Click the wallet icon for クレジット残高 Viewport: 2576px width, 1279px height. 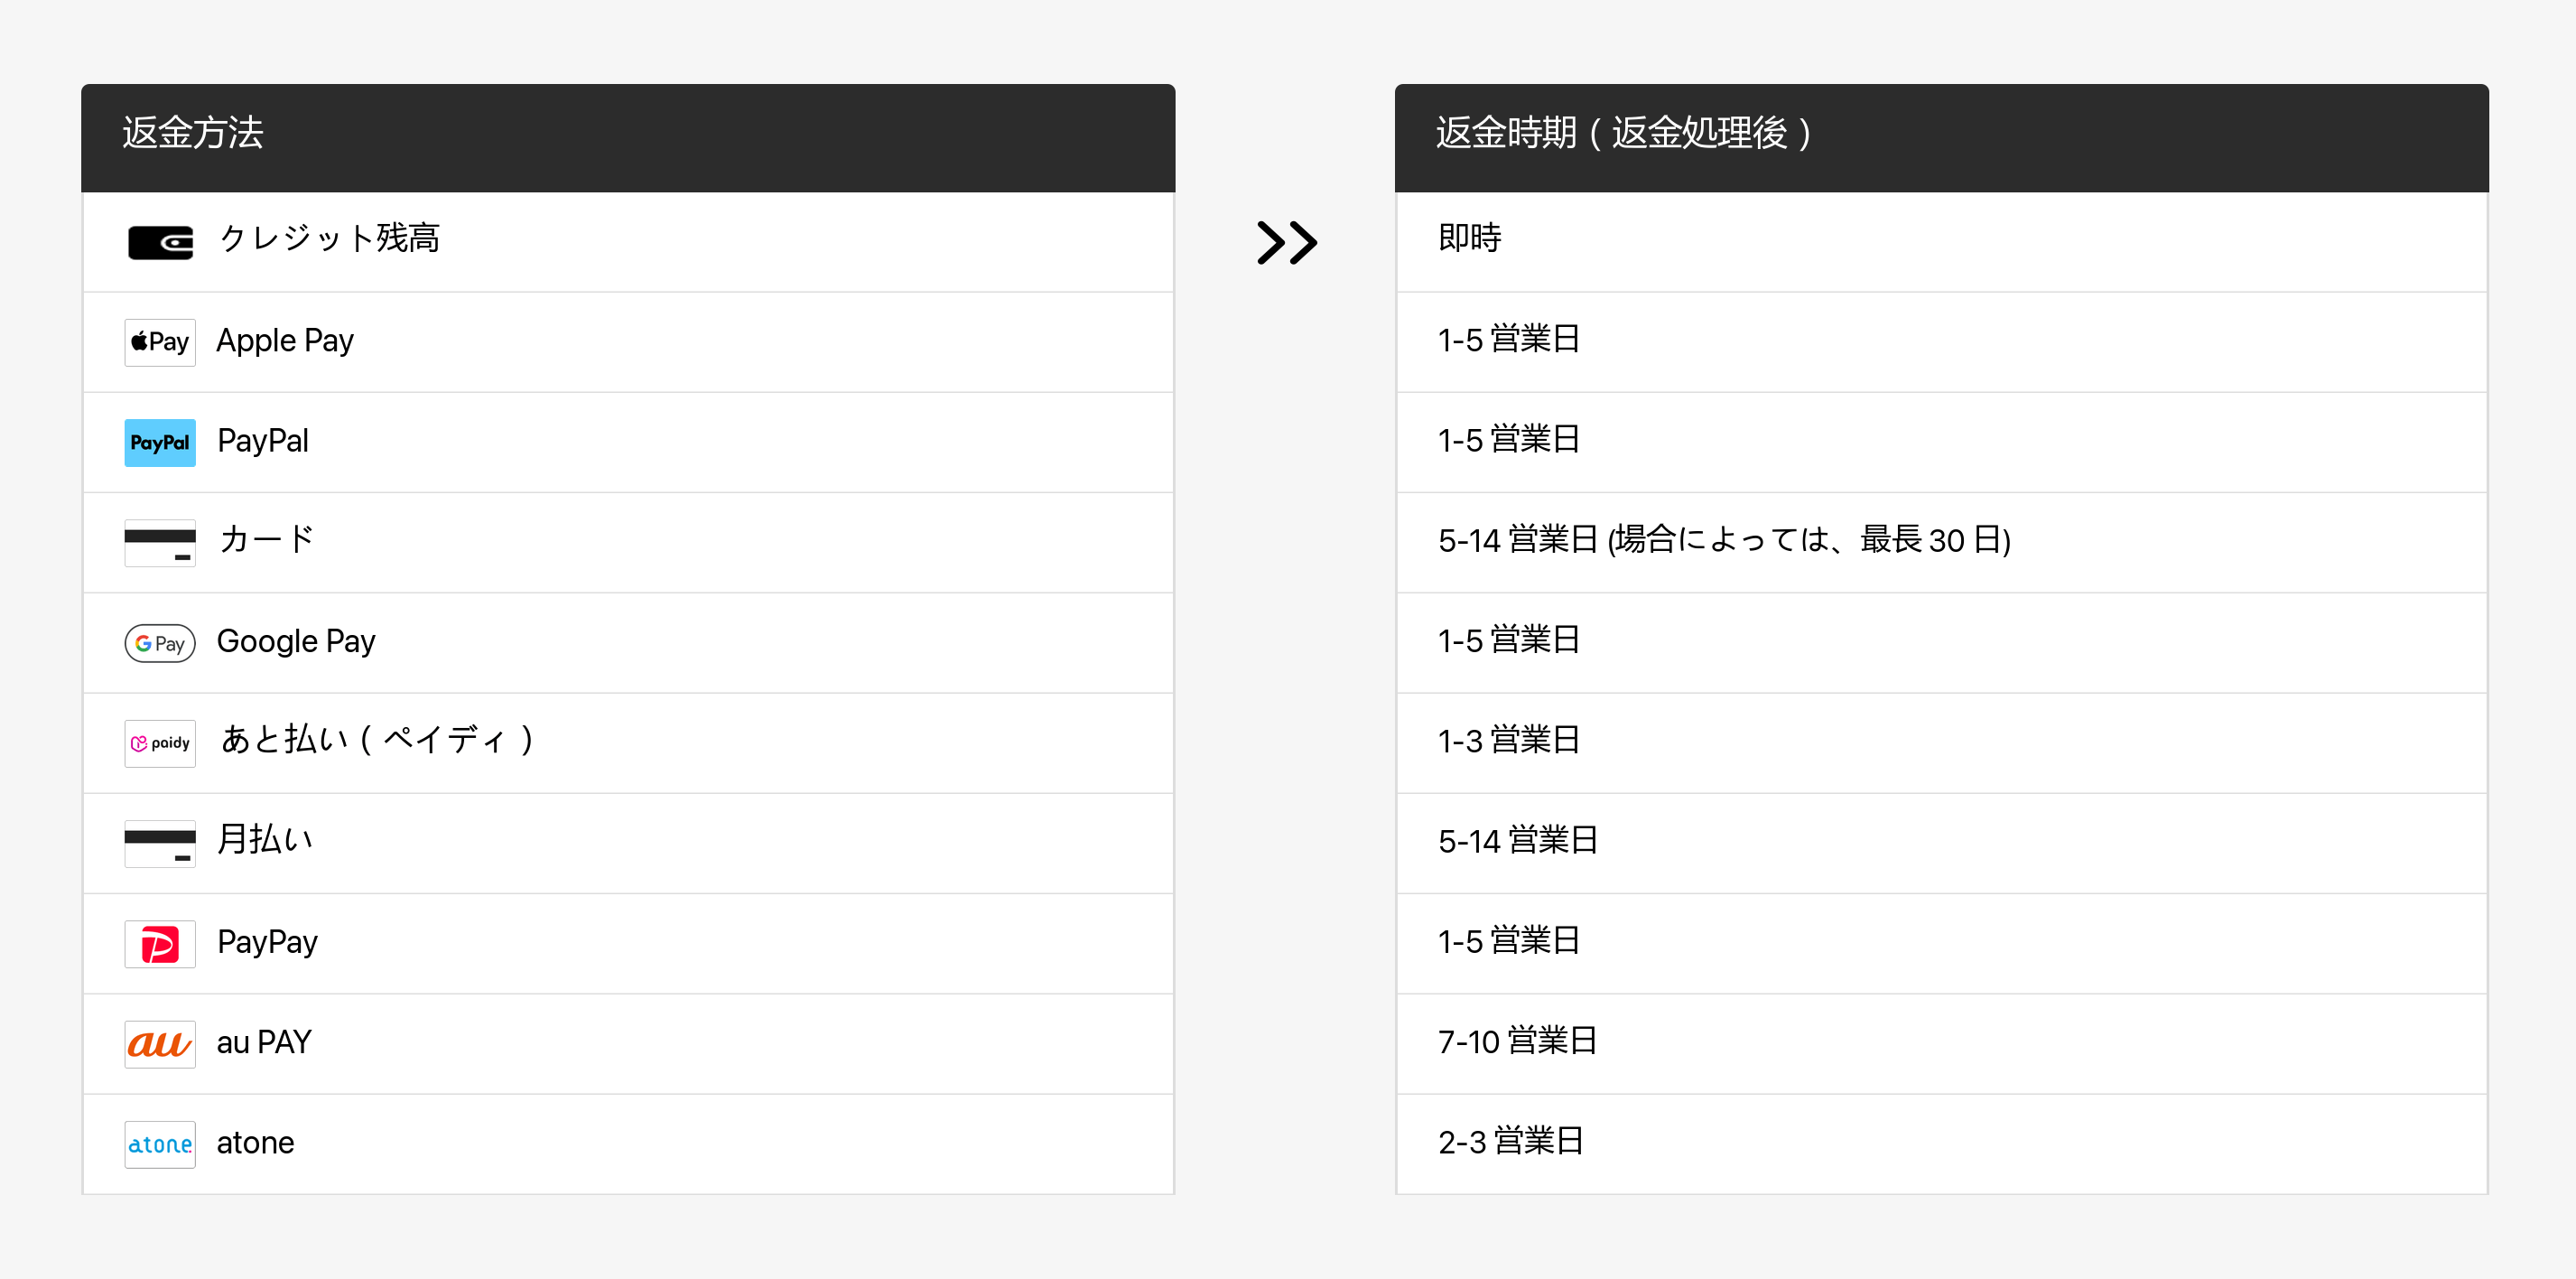160,242
